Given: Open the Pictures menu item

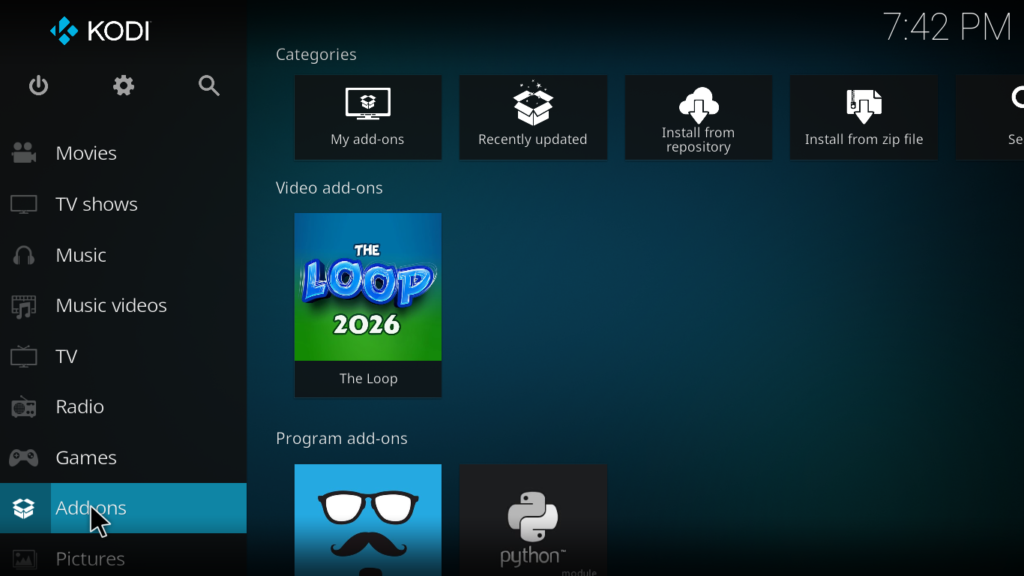Looking at the screenshot, I should point(90,558).
